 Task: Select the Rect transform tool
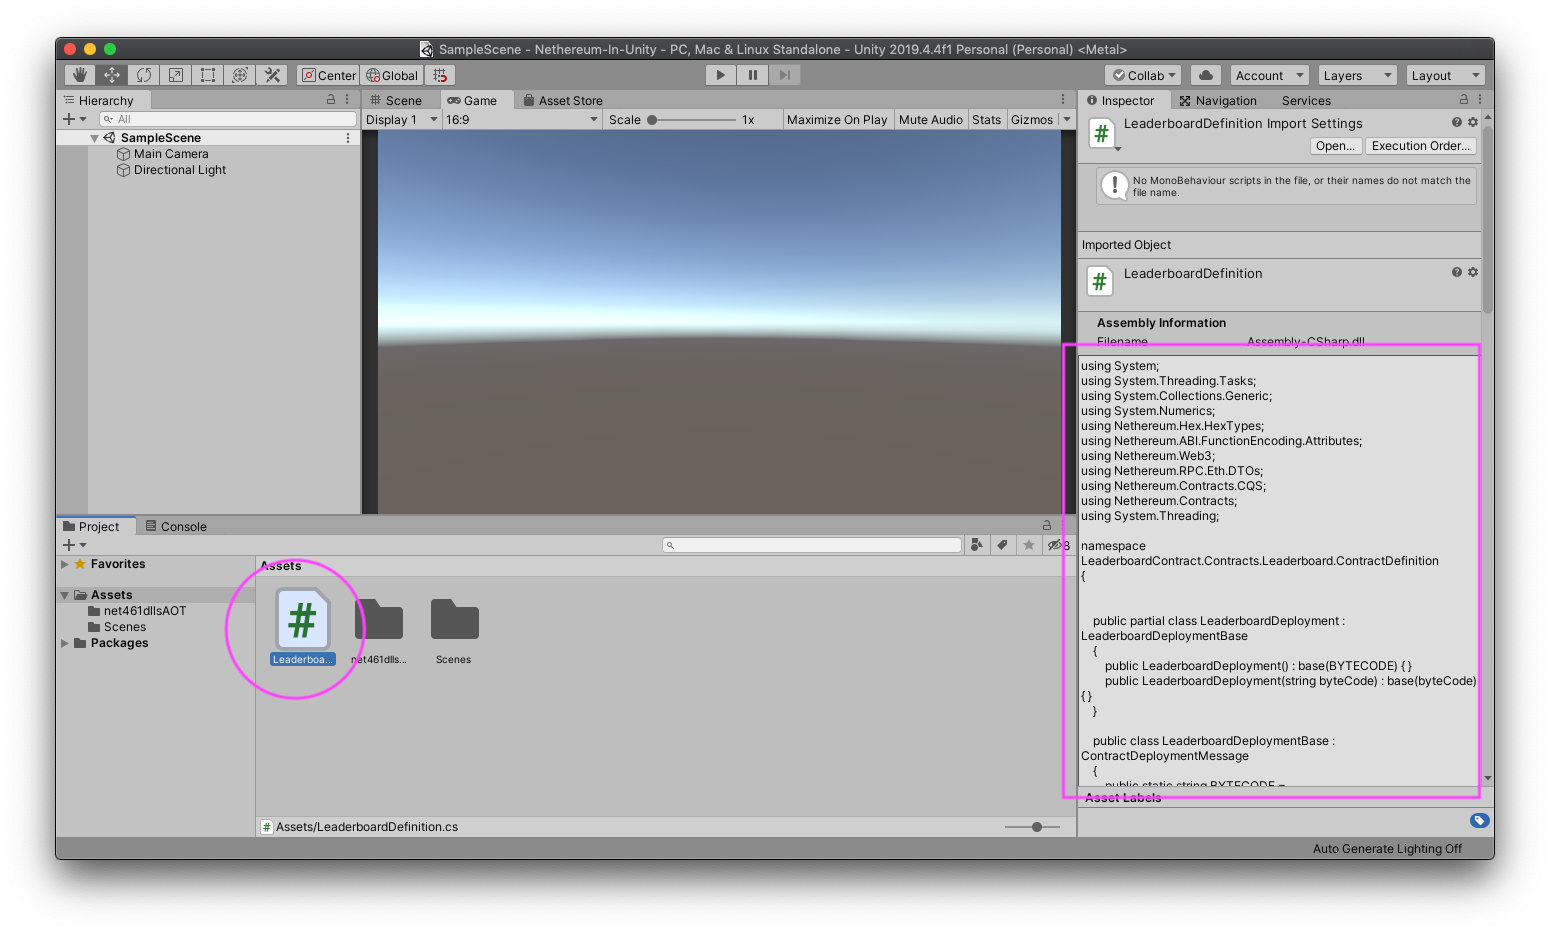pos(207,74)
